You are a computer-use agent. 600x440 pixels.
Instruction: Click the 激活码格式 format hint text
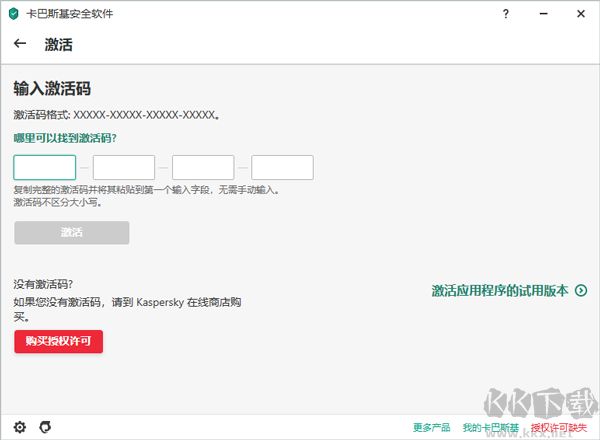117,115
